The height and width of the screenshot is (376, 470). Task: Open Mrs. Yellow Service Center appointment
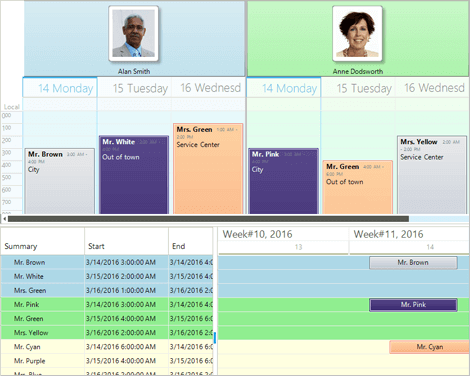(x=432, y=175)
